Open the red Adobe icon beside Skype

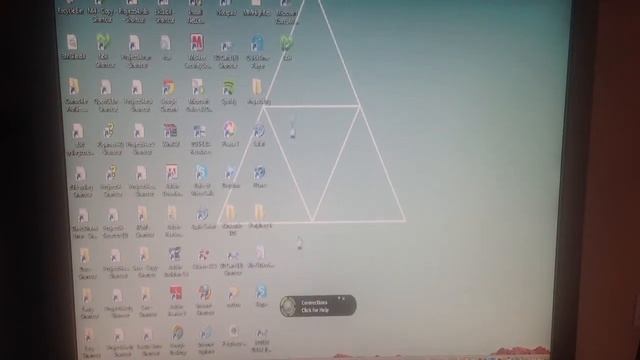tap(172, 173)
